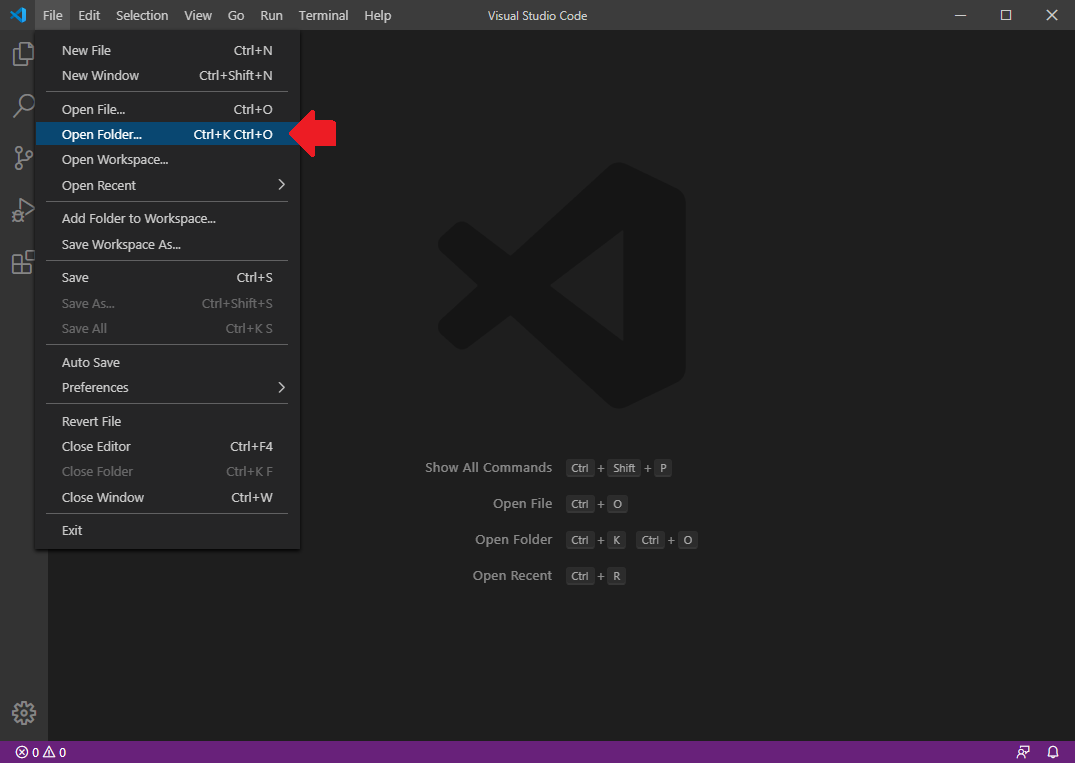
Task: Expand the Preferences submenu
Action: click(167, 387)
